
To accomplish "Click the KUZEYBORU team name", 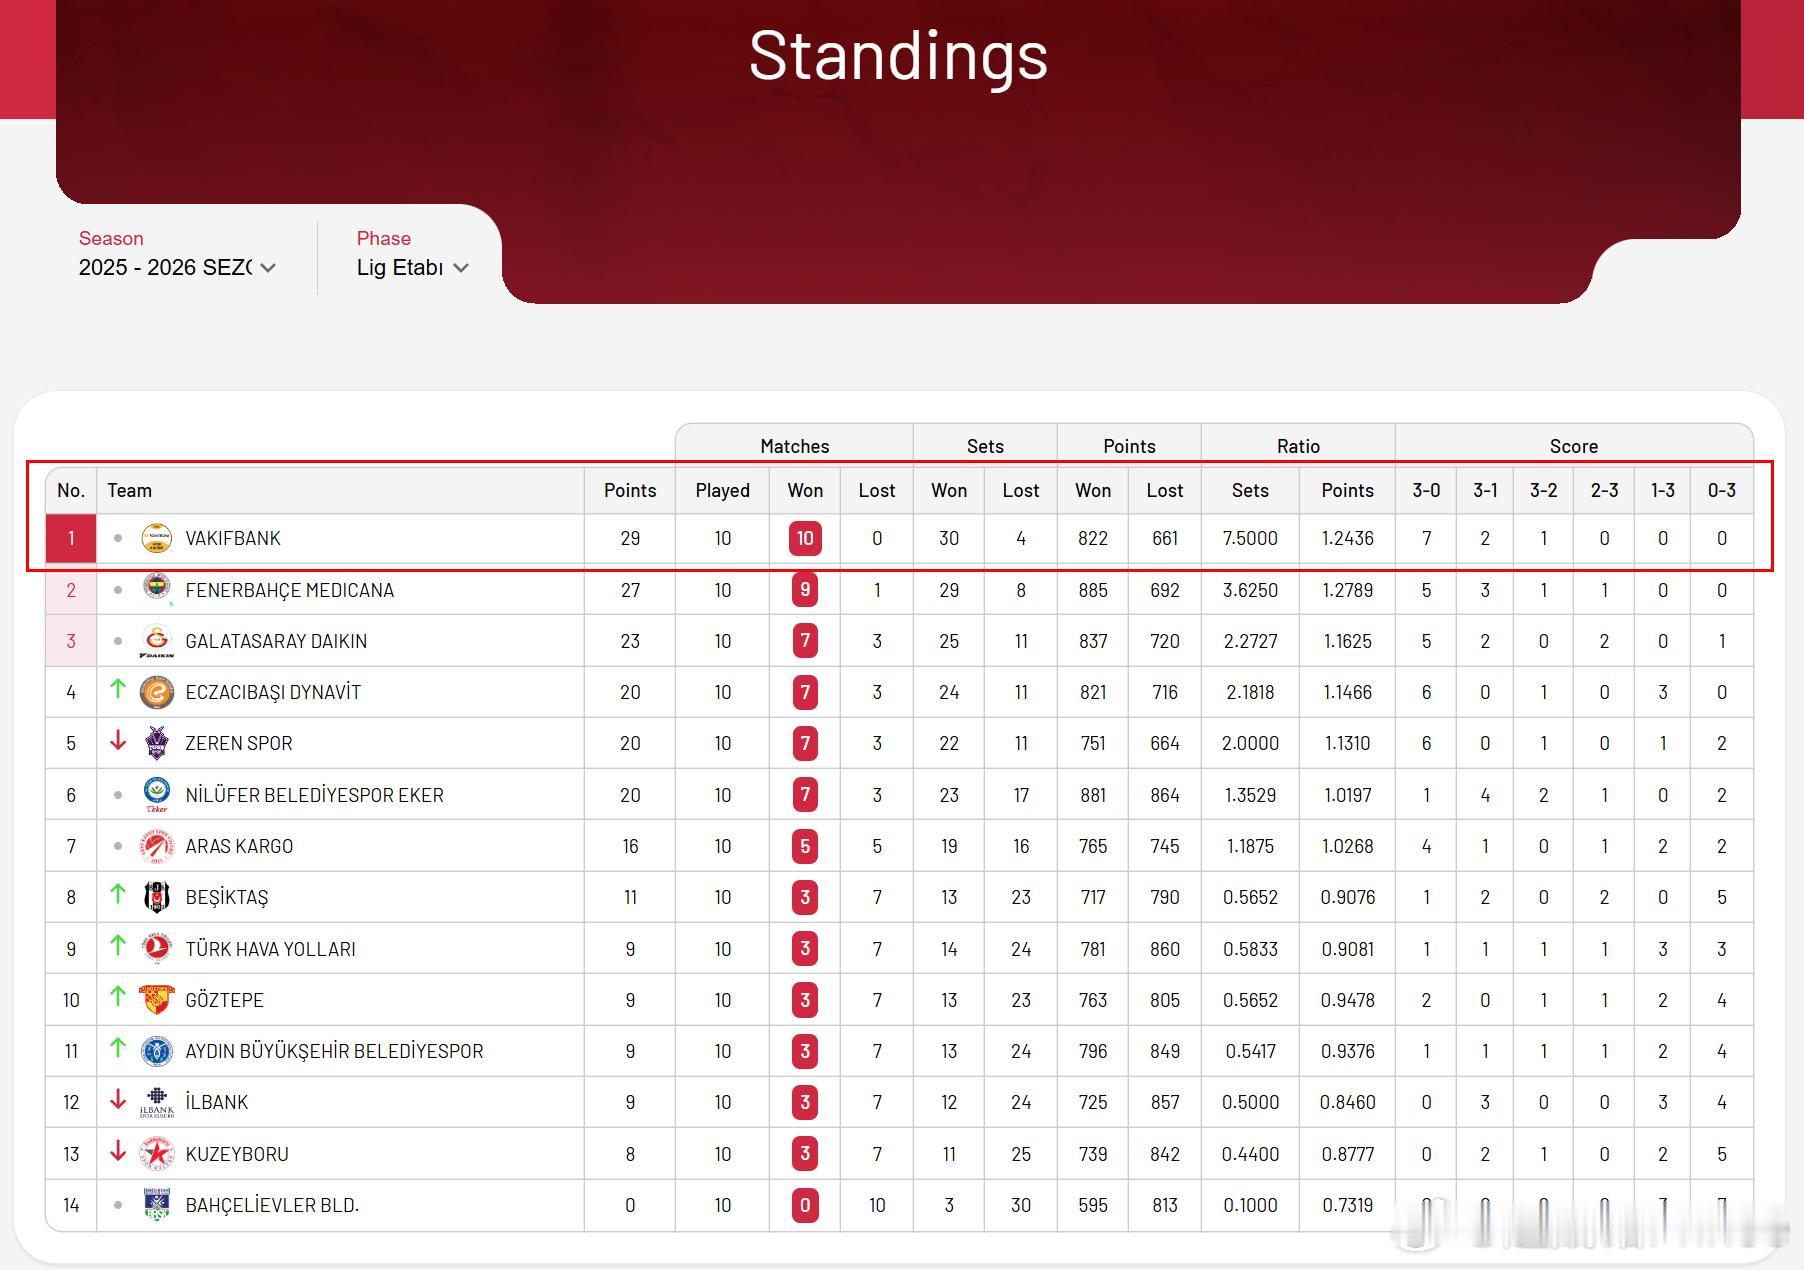I will click(x=237, y=1154).
